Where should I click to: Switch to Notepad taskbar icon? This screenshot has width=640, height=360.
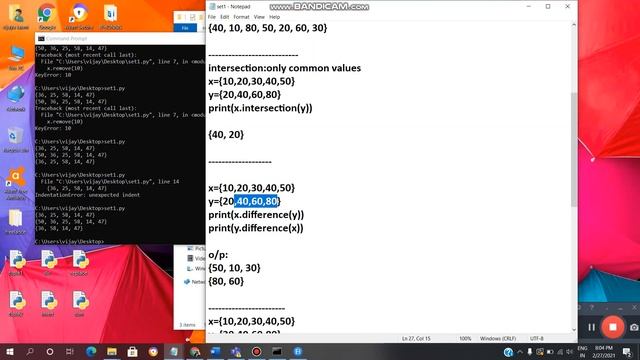point(174,351)
